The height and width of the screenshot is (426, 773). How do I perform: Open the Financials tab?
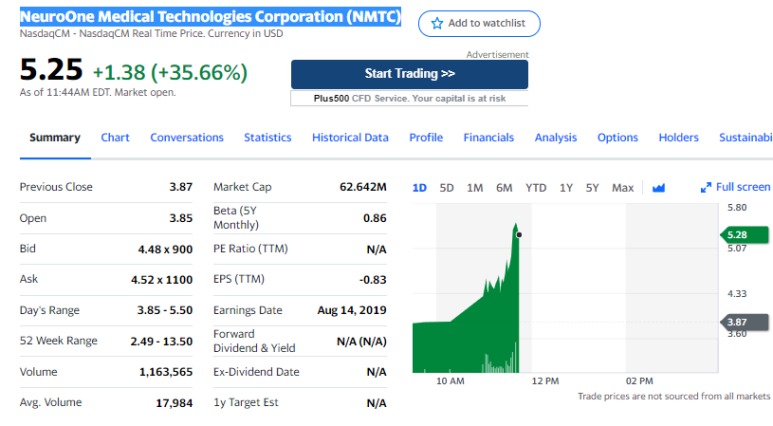489,138
